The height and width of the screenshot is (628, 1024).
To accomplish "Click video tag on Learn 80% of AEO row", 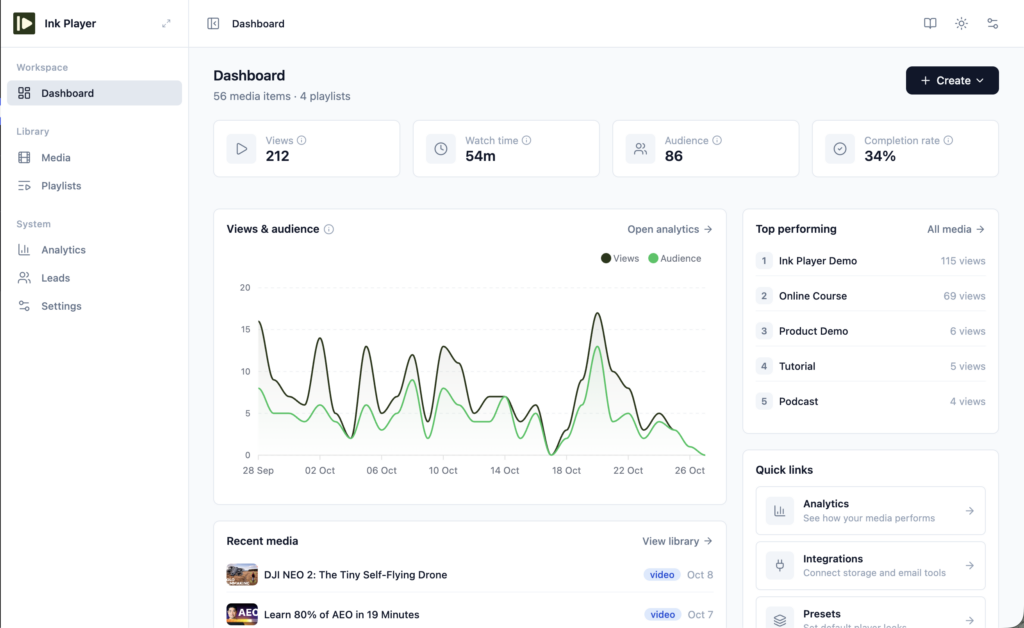I will tap(663, 615).
